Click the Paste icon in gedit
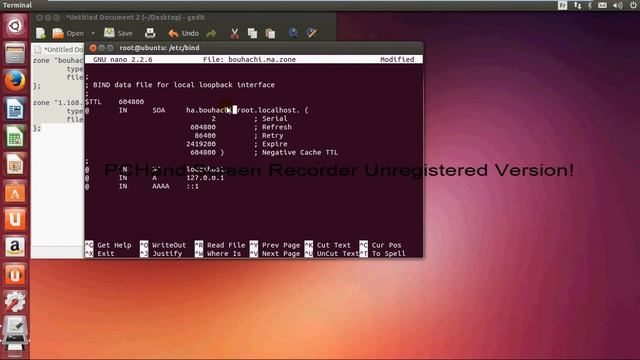The image size is (640, 360). [x=270, y=33]
